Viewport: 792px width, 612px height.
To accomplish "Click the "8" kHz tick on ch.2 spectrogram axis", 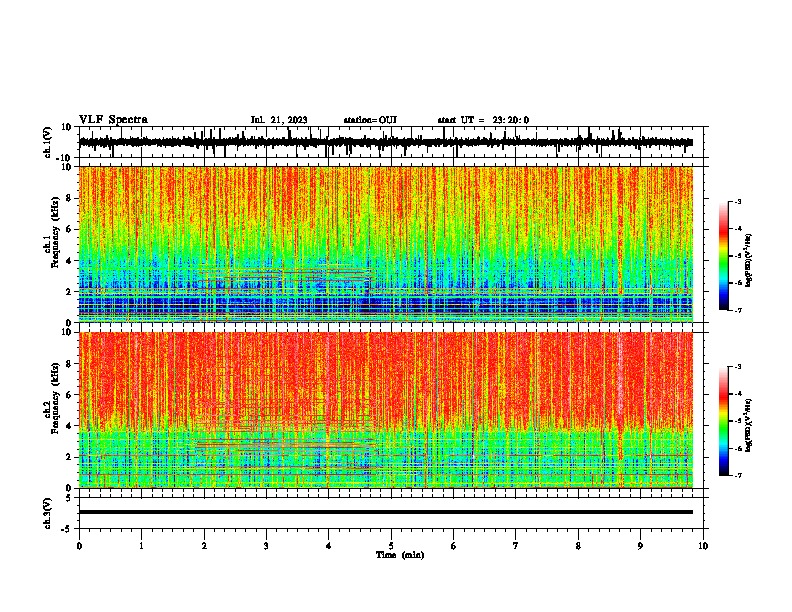I will click(x=70, y=364).
